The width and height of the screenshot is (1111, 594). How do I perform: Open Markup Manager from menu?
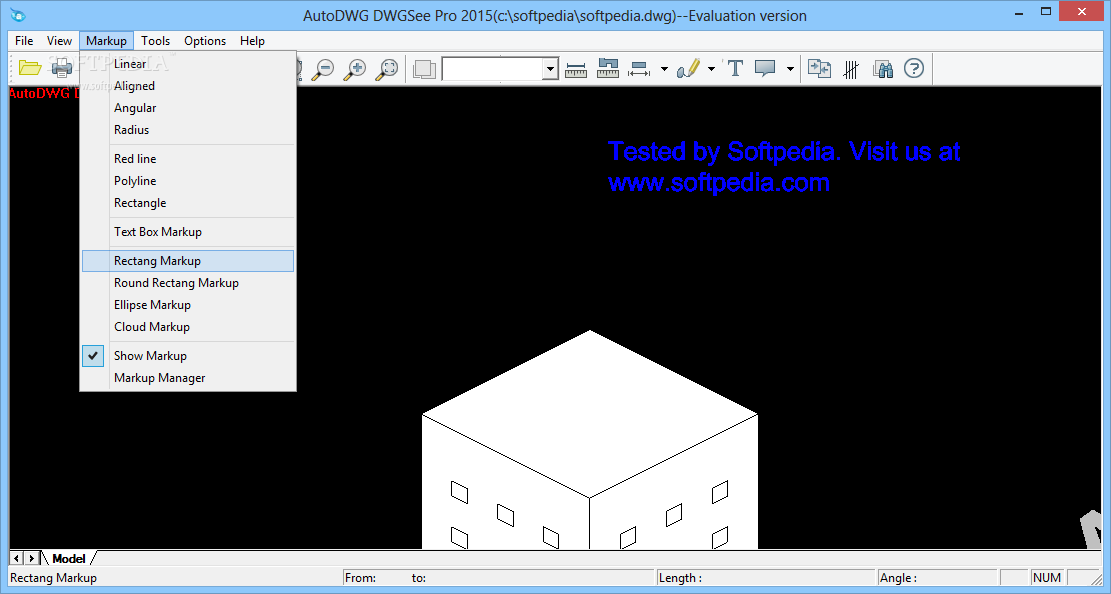tap(188, 378)
